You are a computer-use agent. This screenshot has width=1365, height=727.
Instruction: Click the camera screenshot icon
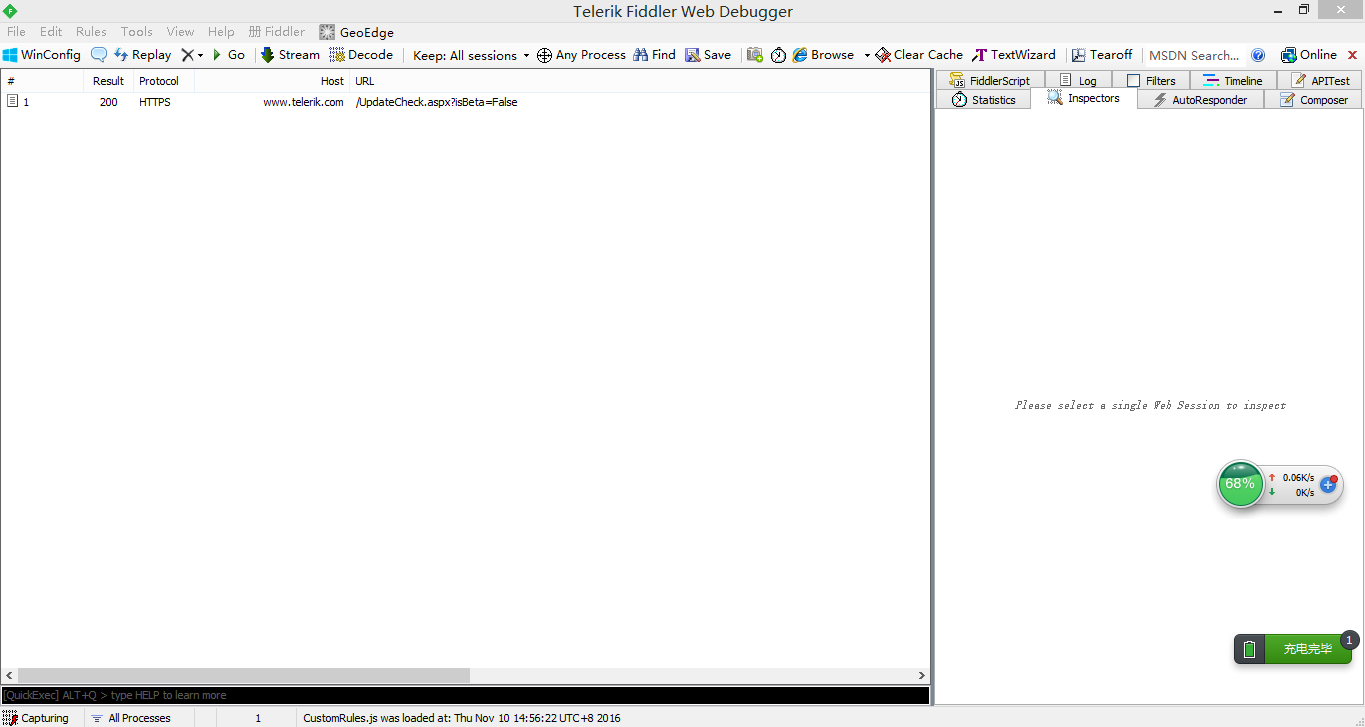[755, 55]
